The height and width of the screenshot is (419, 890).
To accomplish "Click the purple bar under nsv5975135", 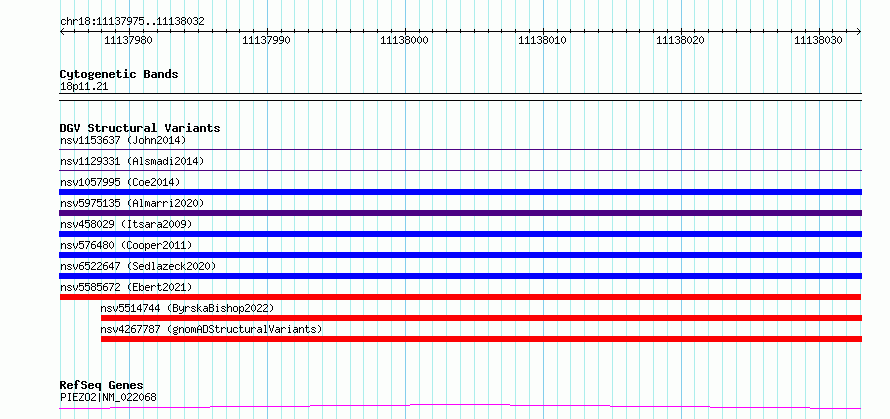I will point(460,213).
